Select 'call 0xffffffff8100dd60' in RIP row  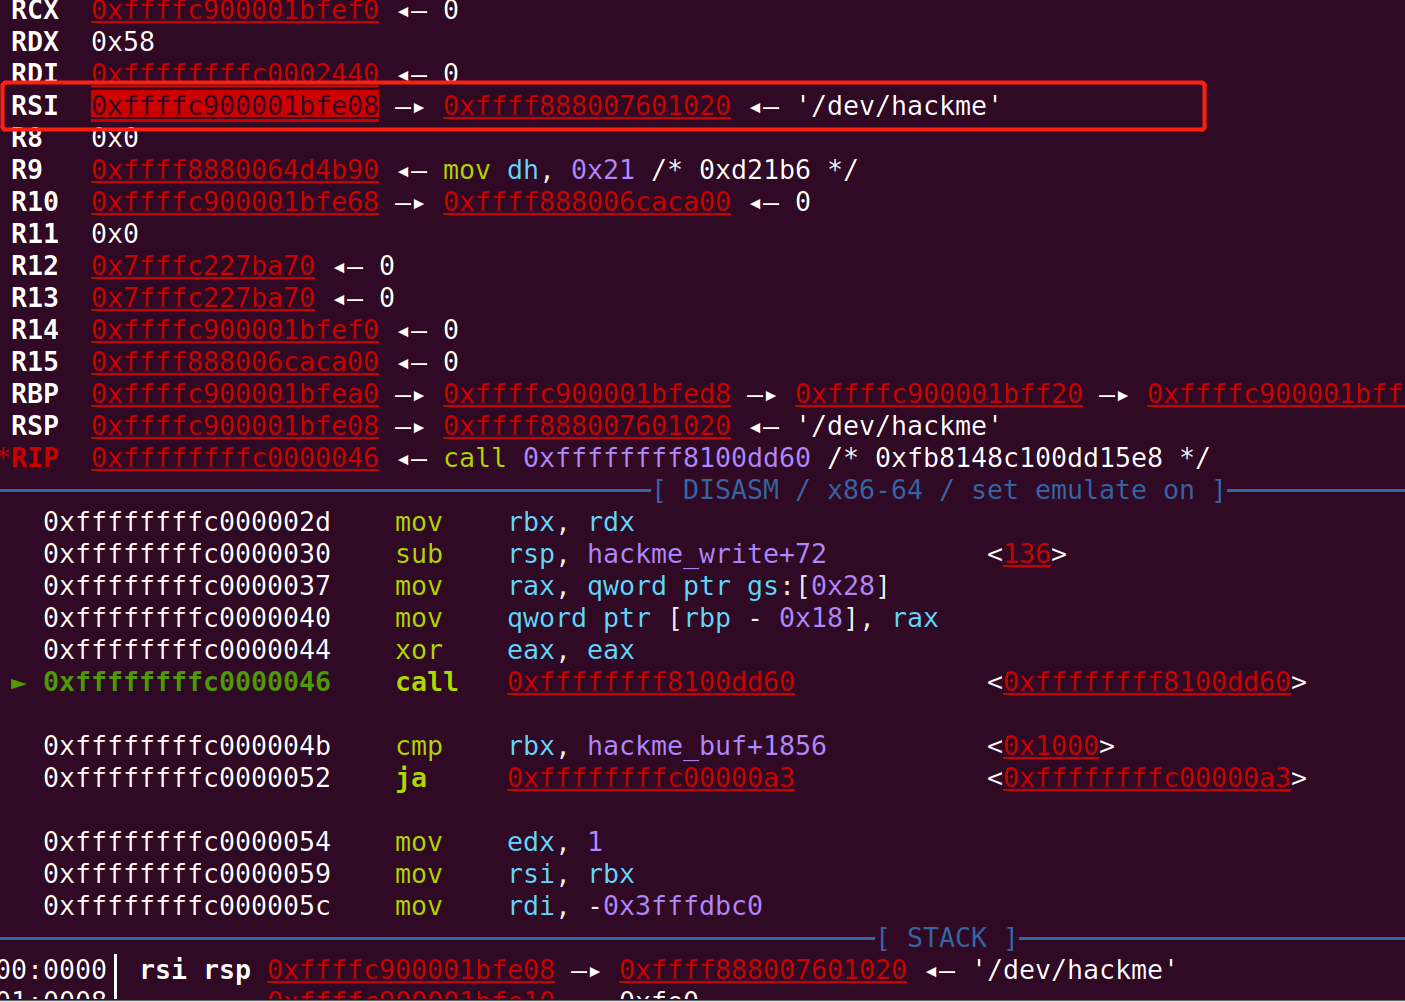coord(627,458)
